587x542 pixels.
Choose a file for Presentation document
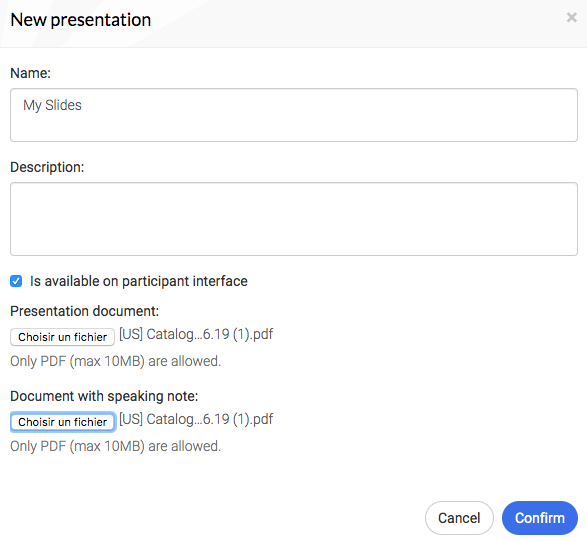click(62, 337)
